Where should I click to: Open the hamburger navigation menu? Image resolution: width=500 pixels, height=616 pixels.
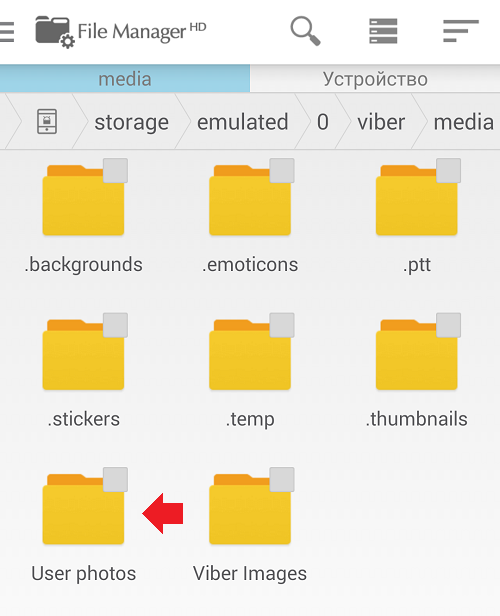[7, 32]
